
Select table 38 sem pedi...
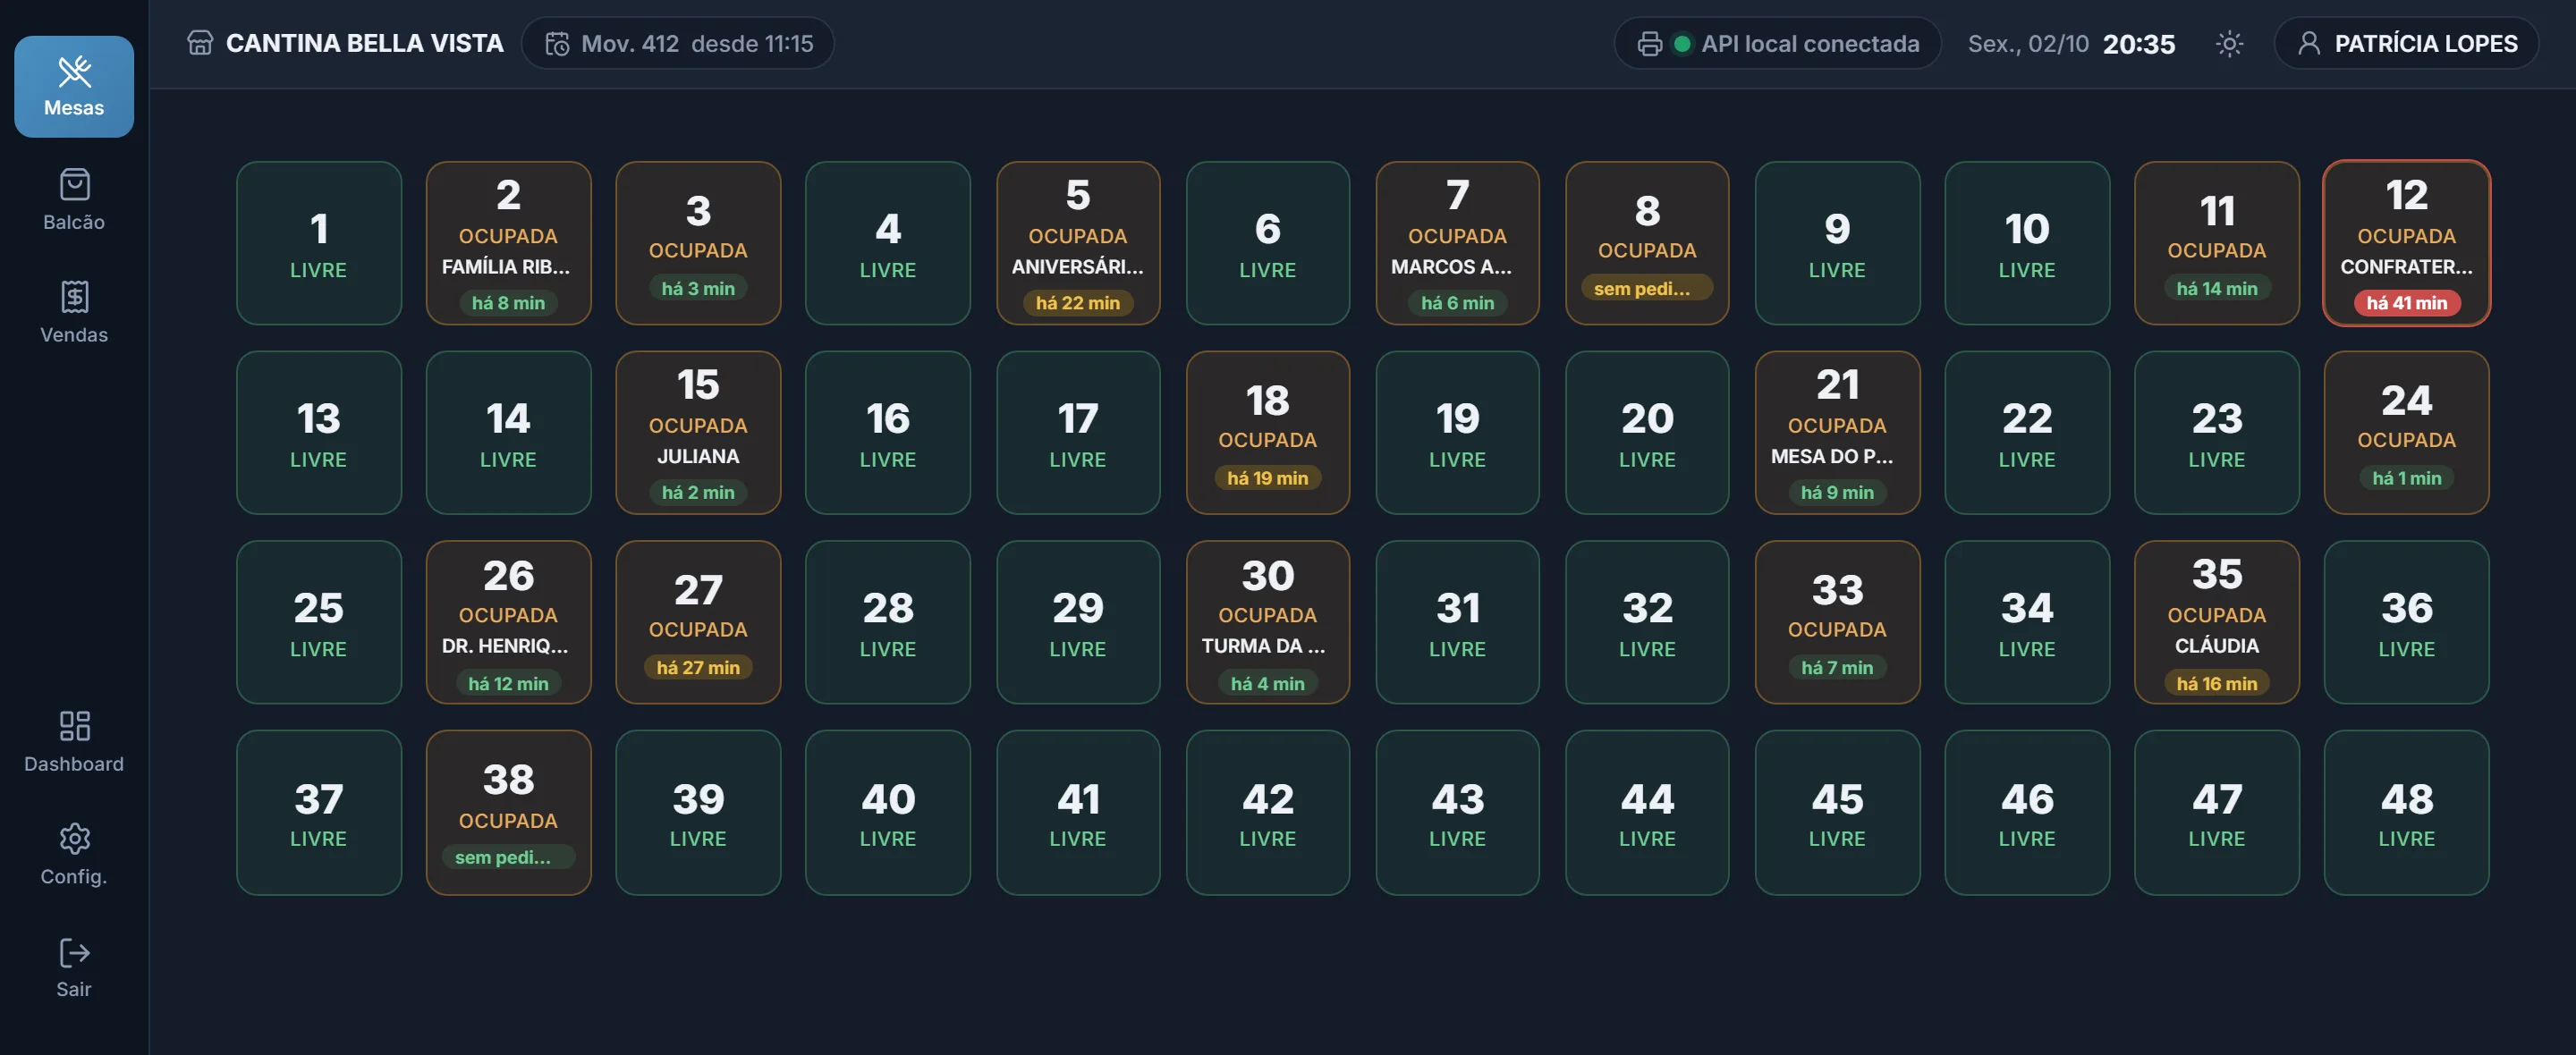508,812
